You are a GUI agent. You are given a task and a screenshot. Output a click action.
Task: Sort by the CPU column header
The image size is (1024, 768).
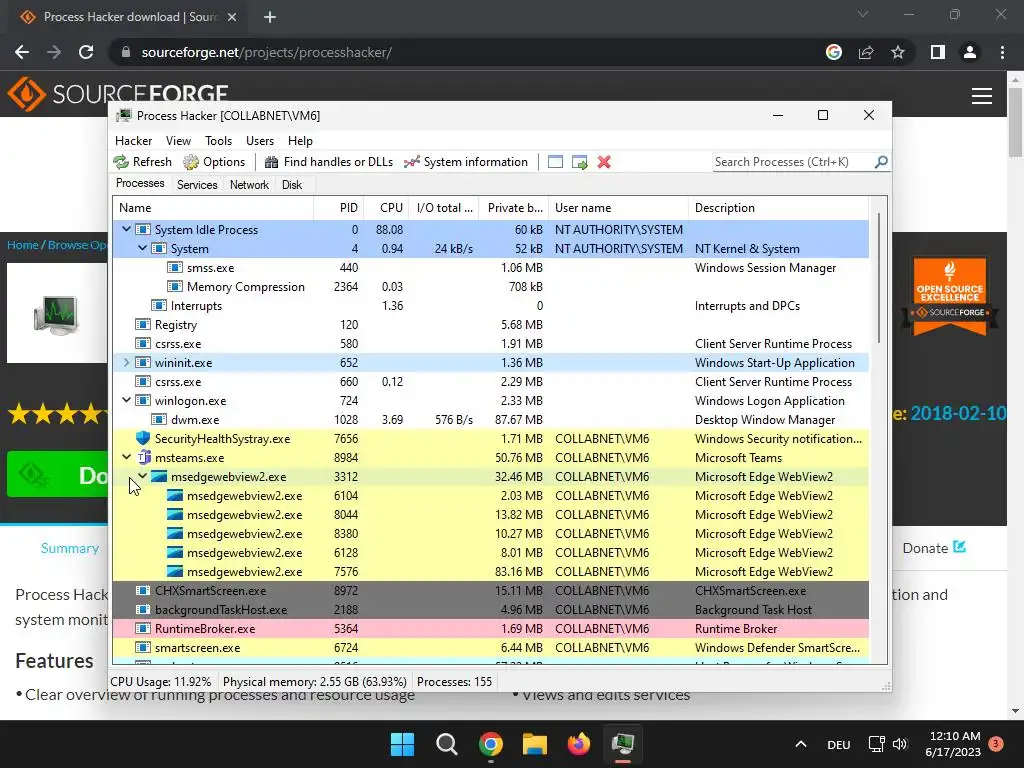[387, 208]
